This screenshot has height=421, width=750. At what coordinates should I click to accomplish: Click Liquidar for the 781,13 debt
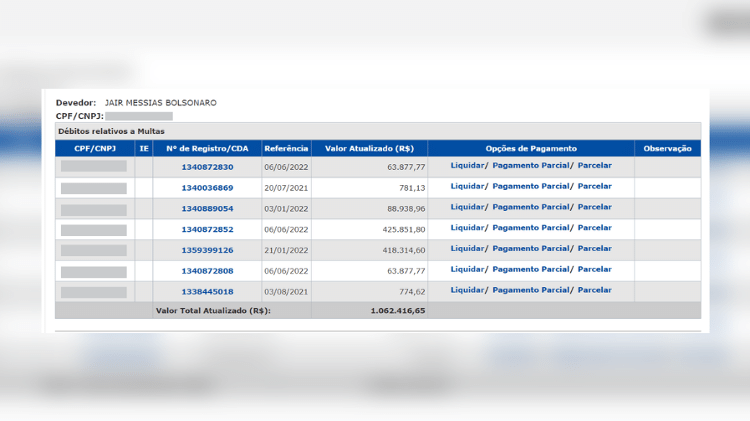467,186
